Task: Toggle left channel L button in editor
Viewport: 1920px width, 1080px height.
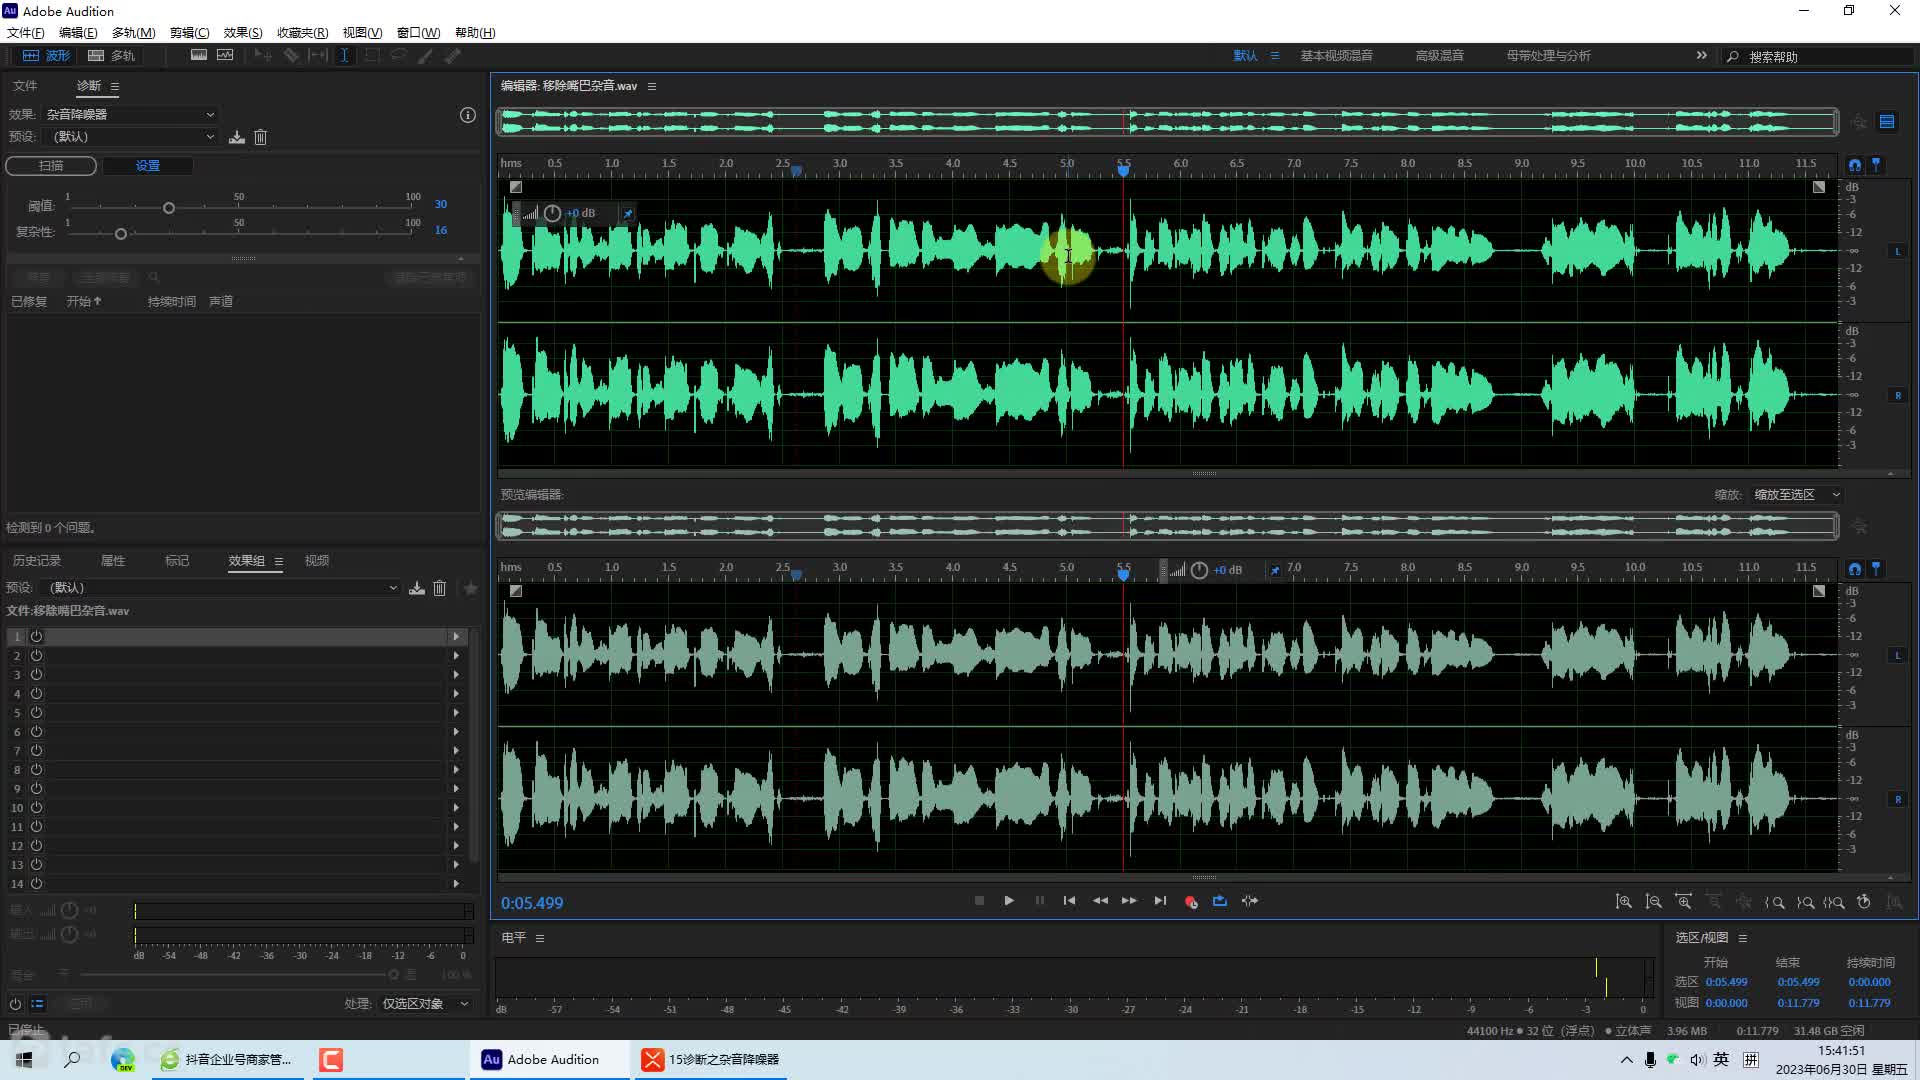Action: (x=1897, y=252)
